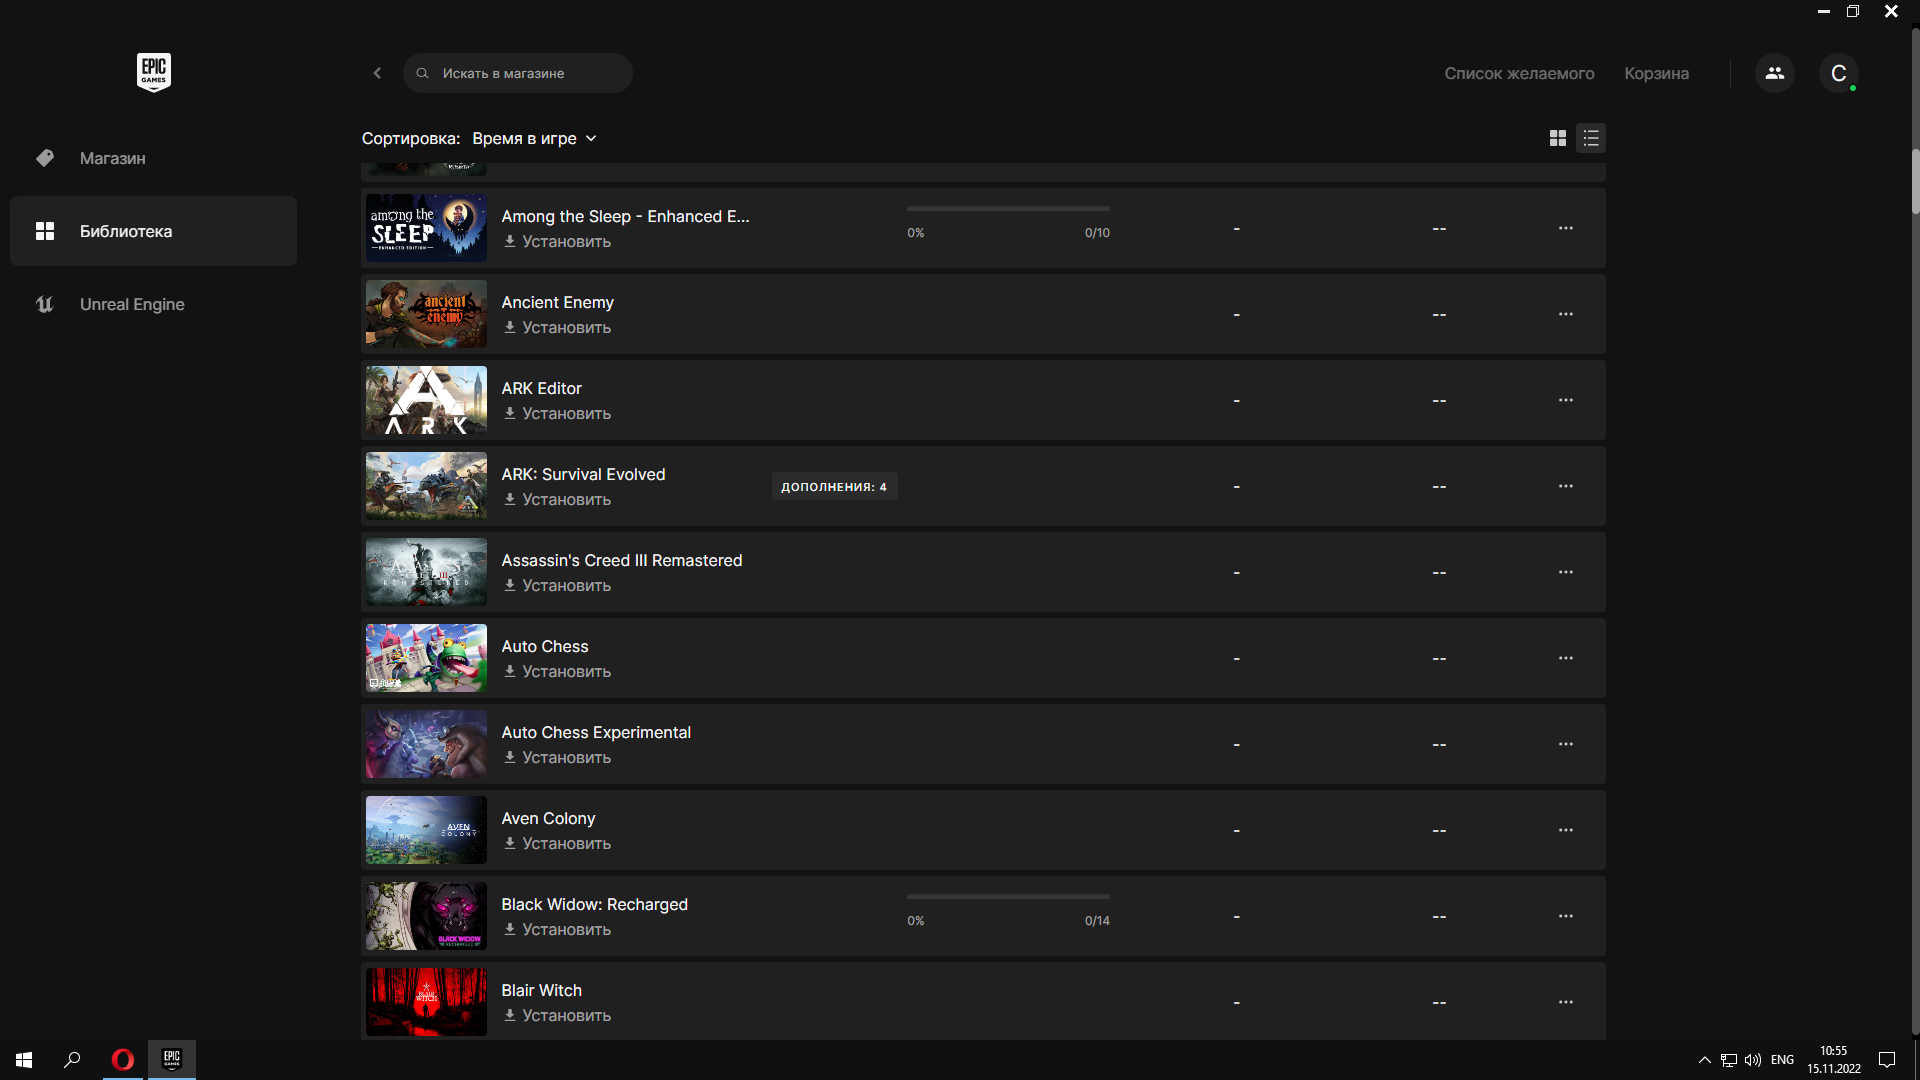Viewport: 1920px width, 1080px height.
Task: Open the friends list icon
Action: coord(1774,73)
